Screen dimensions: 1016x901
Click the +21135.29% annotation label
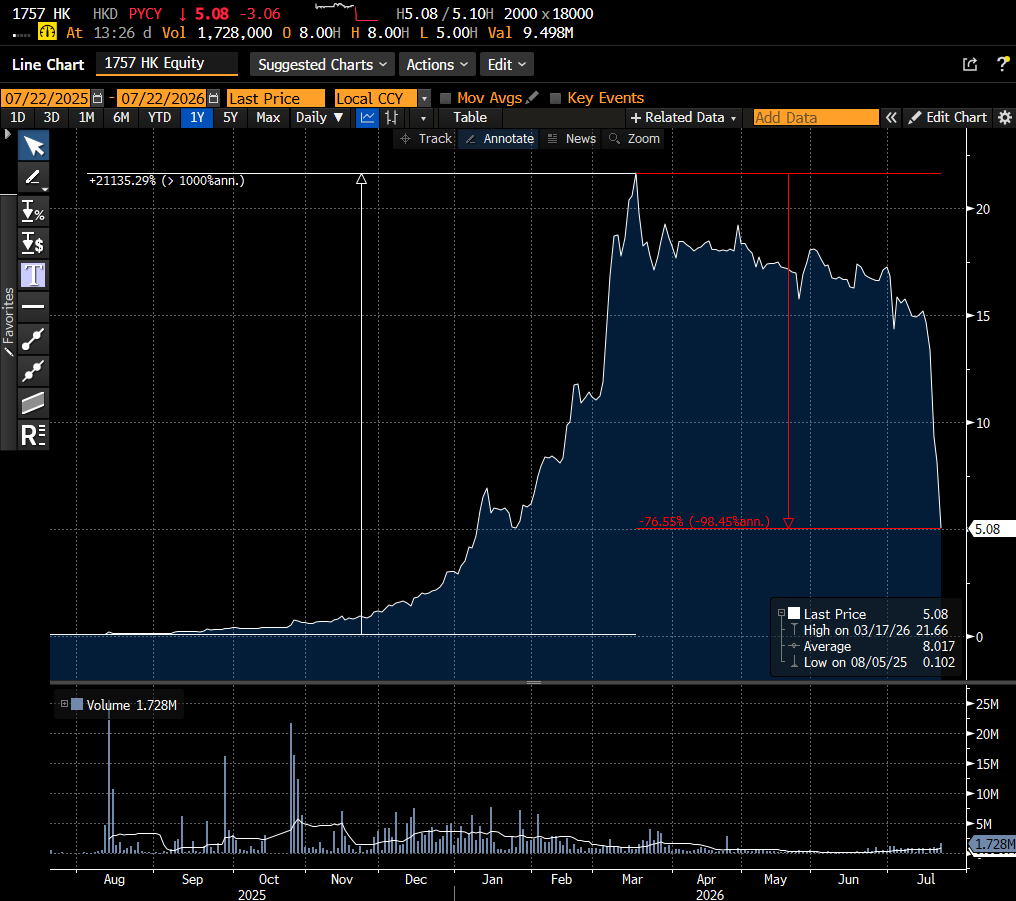pyautogui.click(x=167, y=181)
